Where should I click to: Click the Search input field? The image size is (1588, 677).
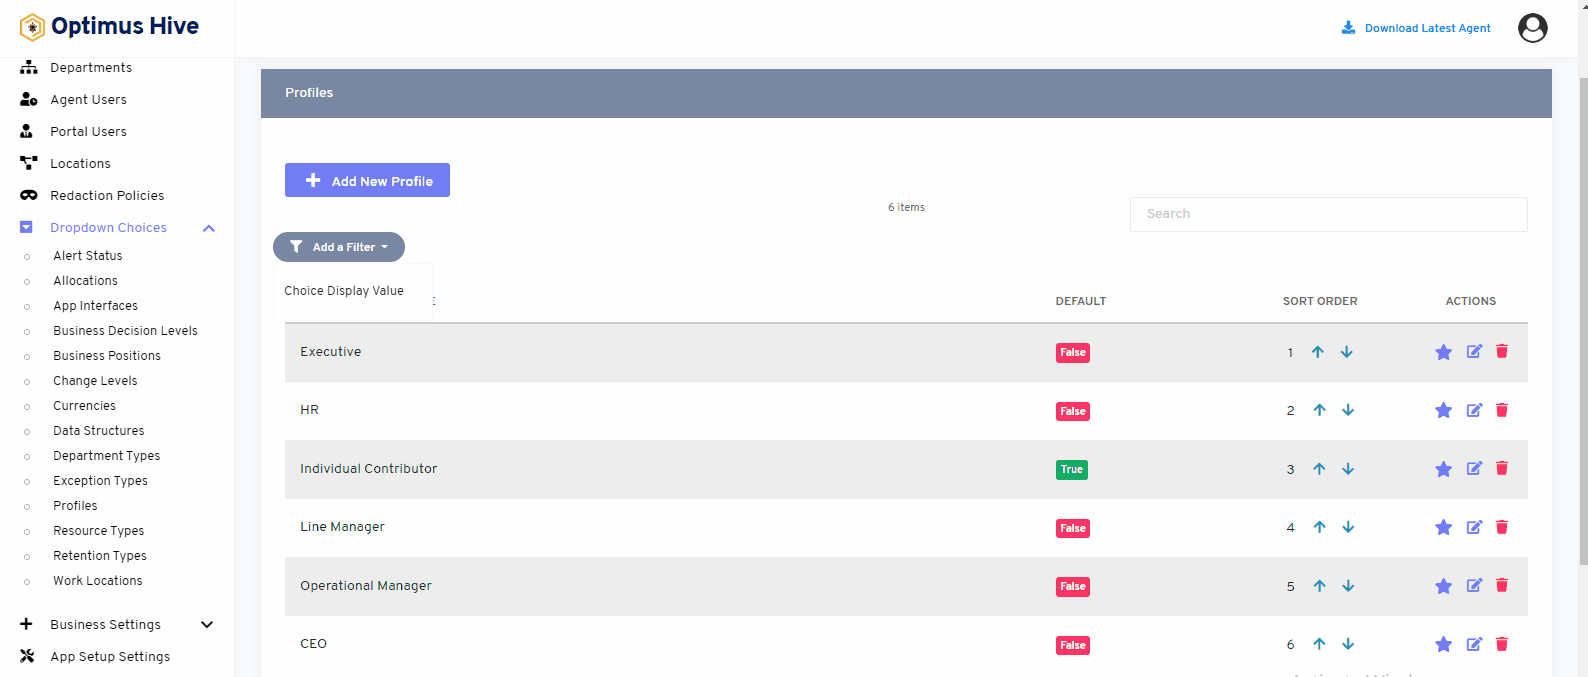click(1328, 214)
